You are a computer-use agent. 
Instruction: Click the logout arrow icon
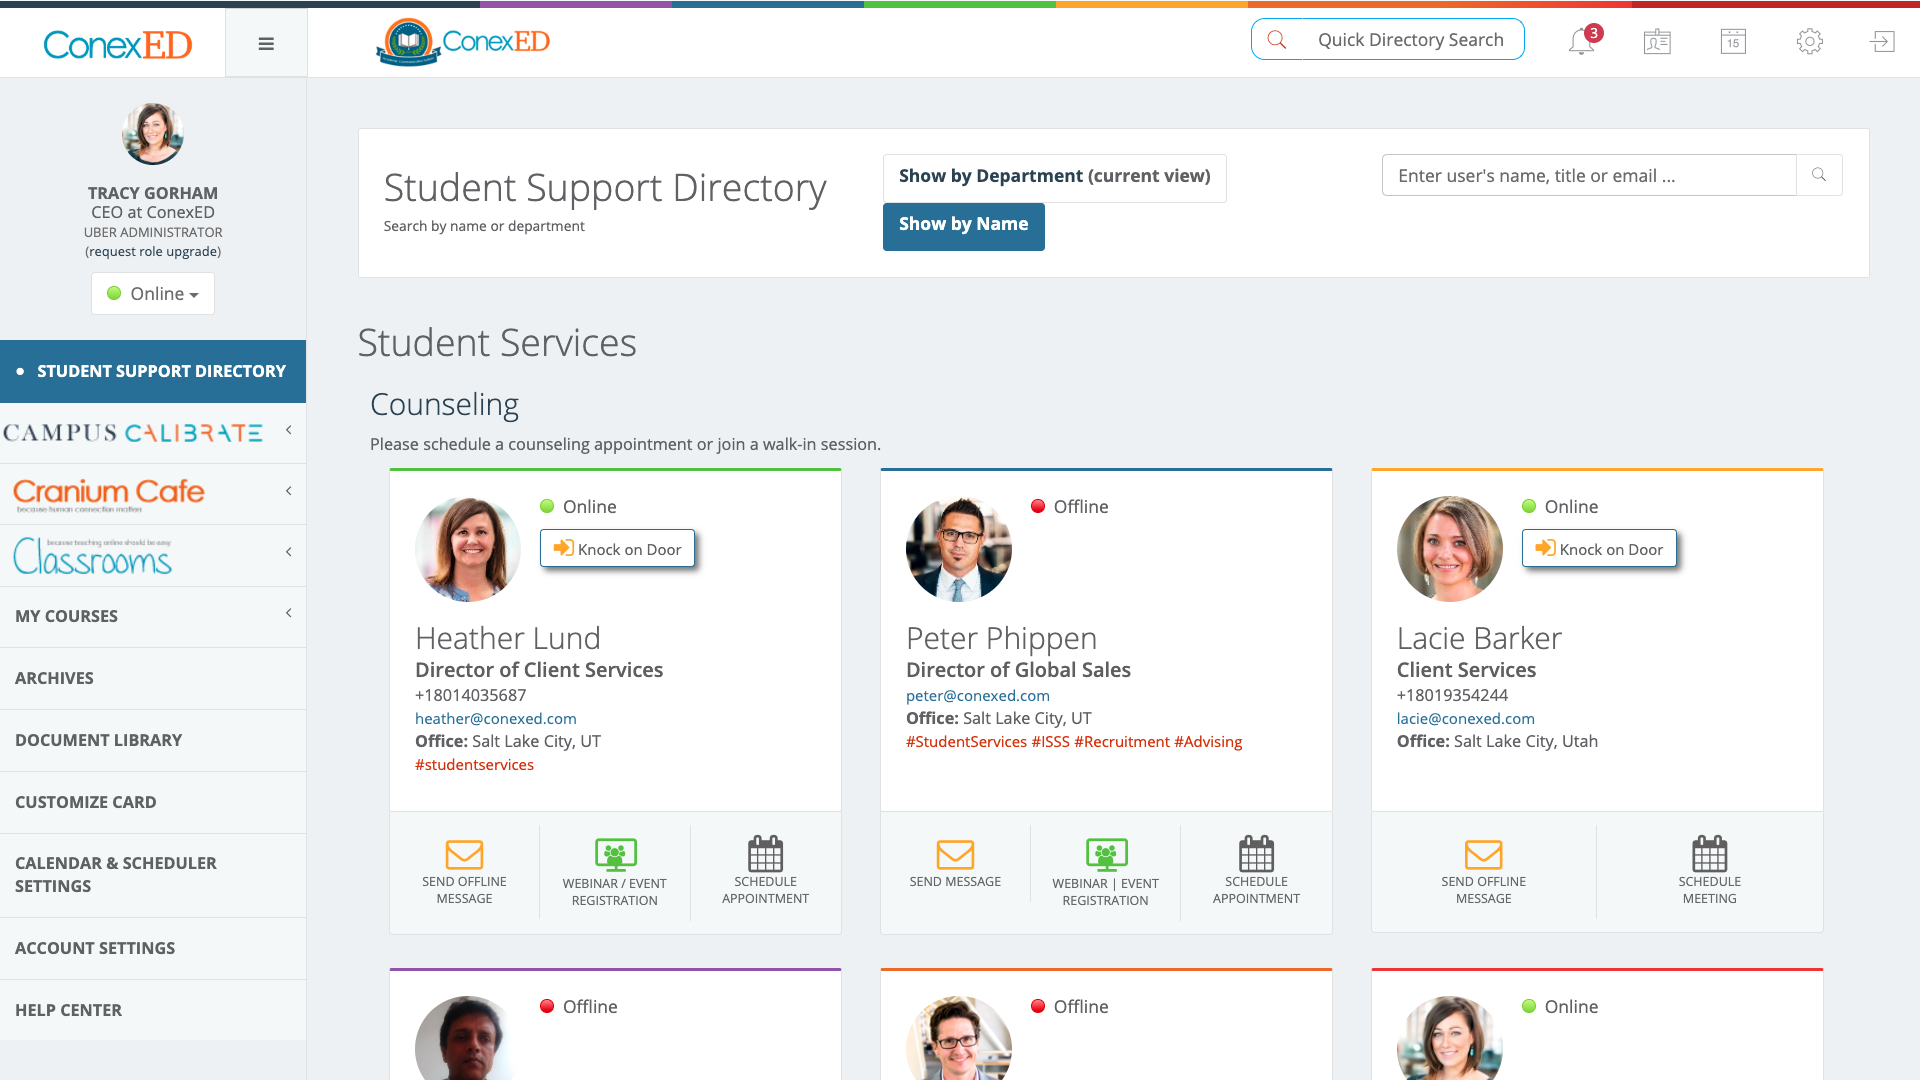pos(1882,42)
